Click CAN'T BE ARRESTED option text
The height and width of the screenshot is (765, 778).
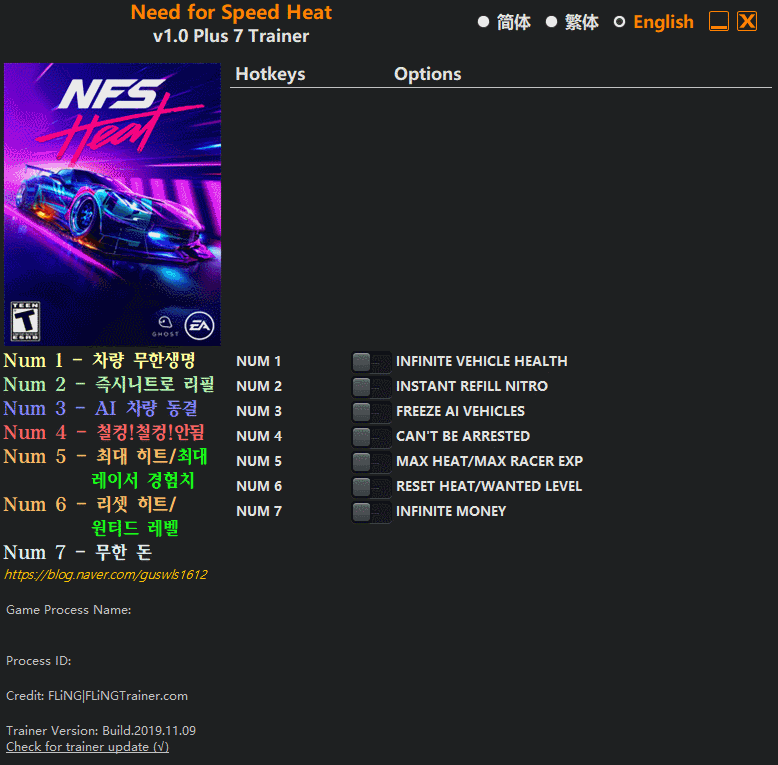(x=463, y=436)
